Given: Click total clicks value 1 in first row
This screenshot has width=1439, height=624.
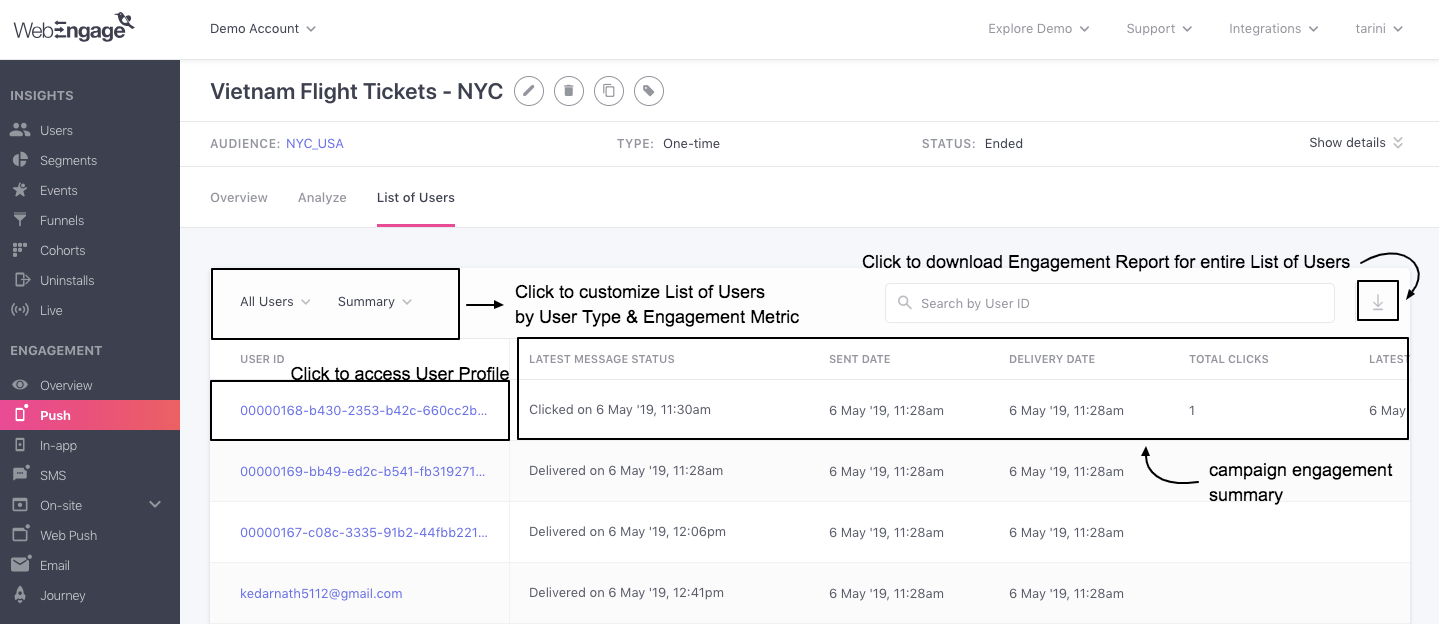Looking at the screenshot, I should 1192,410.
